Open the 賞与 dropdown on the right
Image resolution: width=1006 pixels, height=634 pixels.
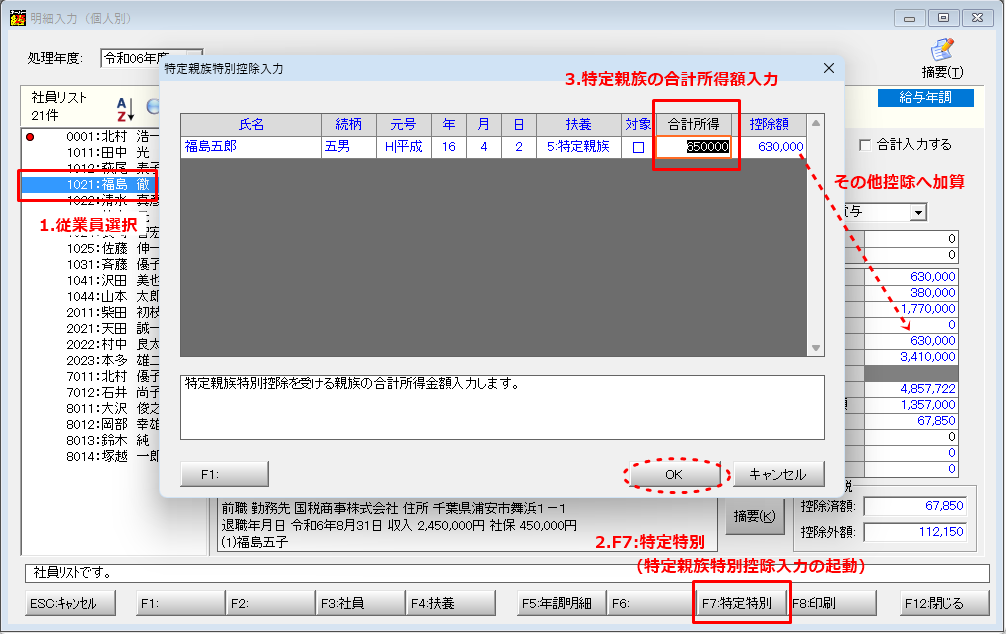pos(917,212)
